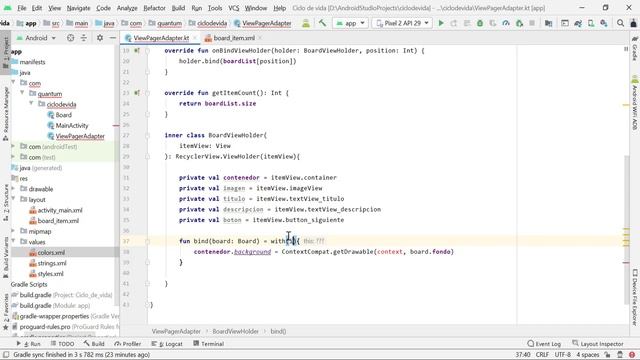
Task: Open the Build menu
Action: 178,8
